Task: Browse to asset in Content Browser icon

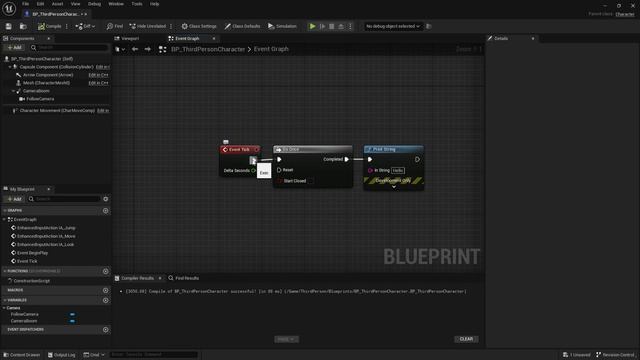Action: (23, 26)
